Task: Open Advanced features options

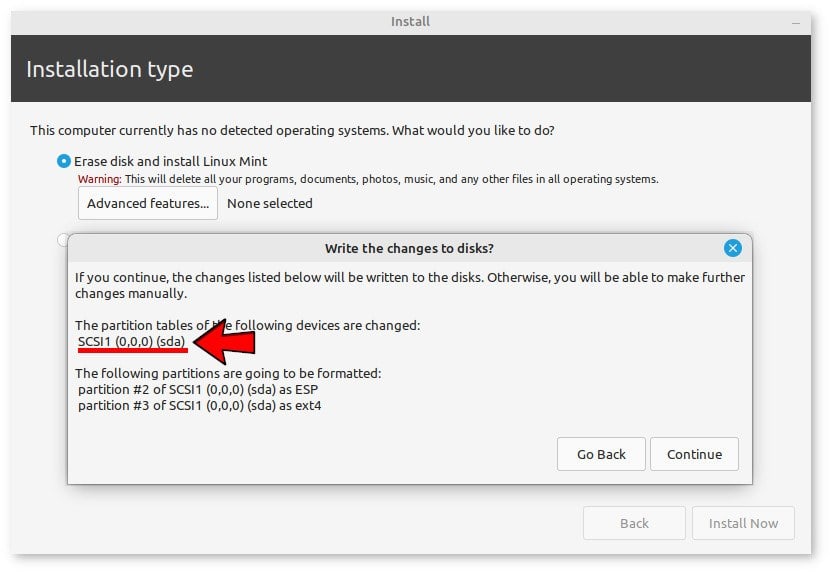Action: click(148, 203)
